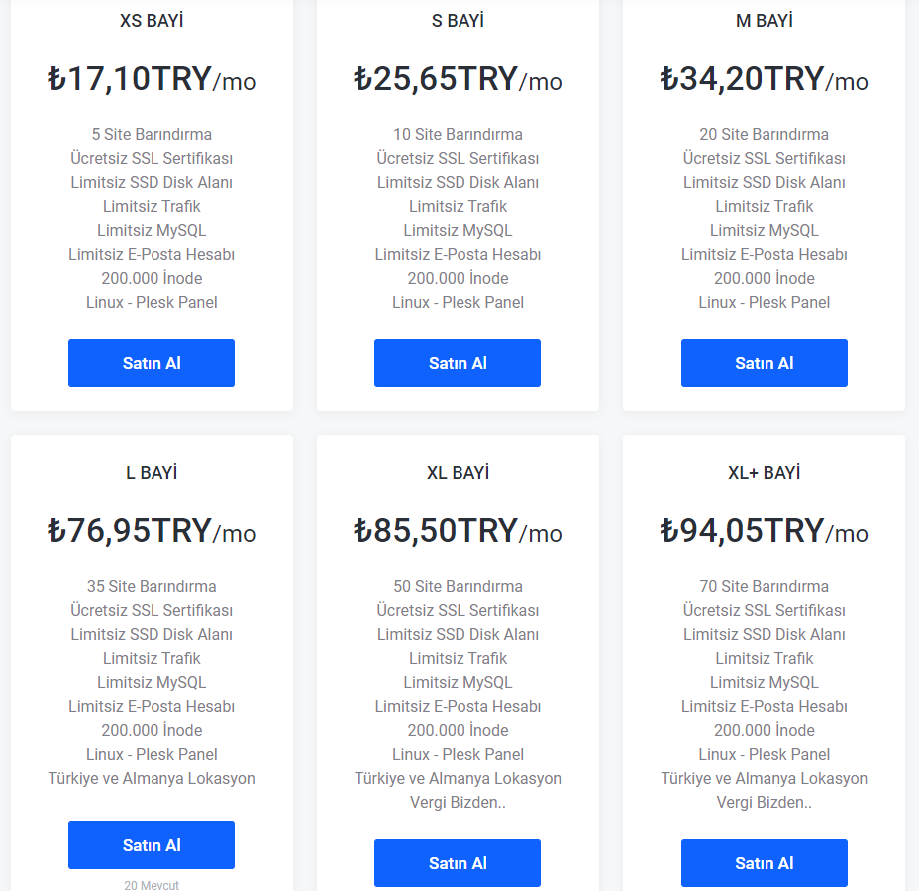The height and width of the screenshot is (891, 919).
Task: Click the '20 Mevcut' availability label
Action: pyautogui.click(x=151, y=885)
